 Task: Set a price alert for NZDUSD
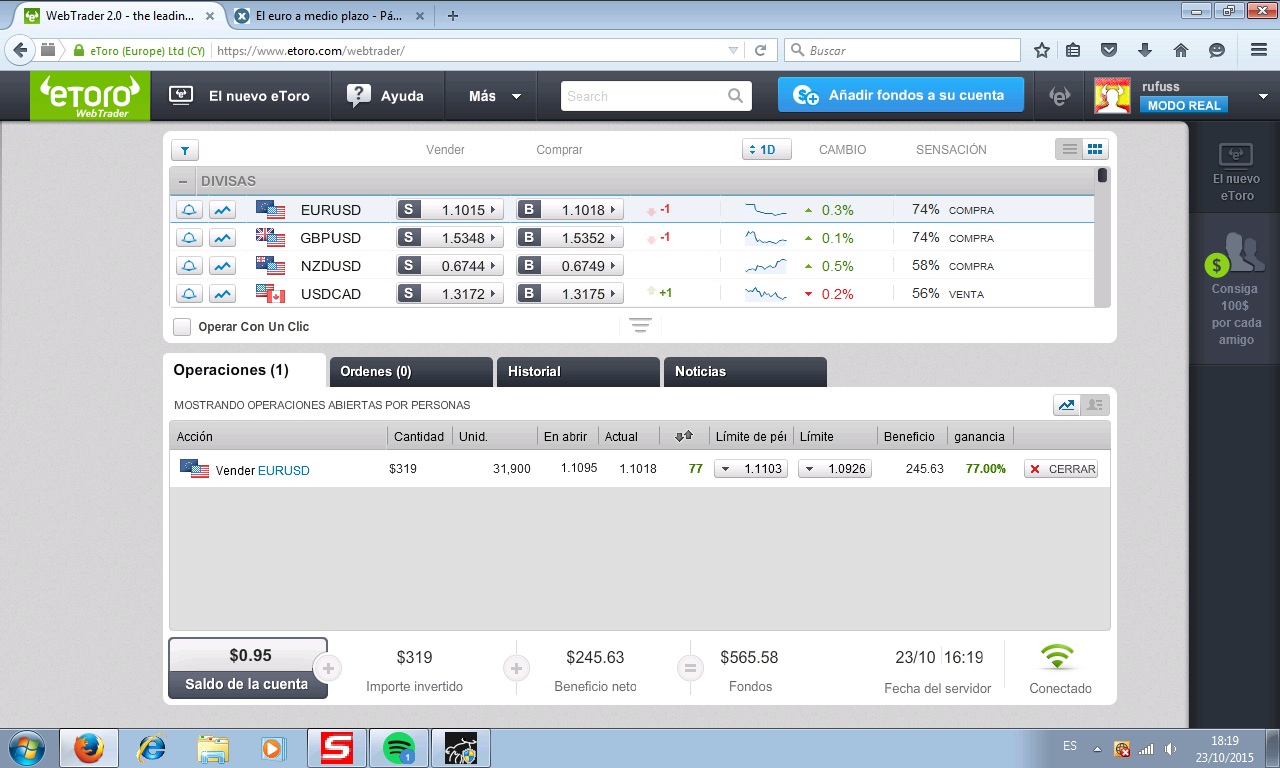[189, 266]
